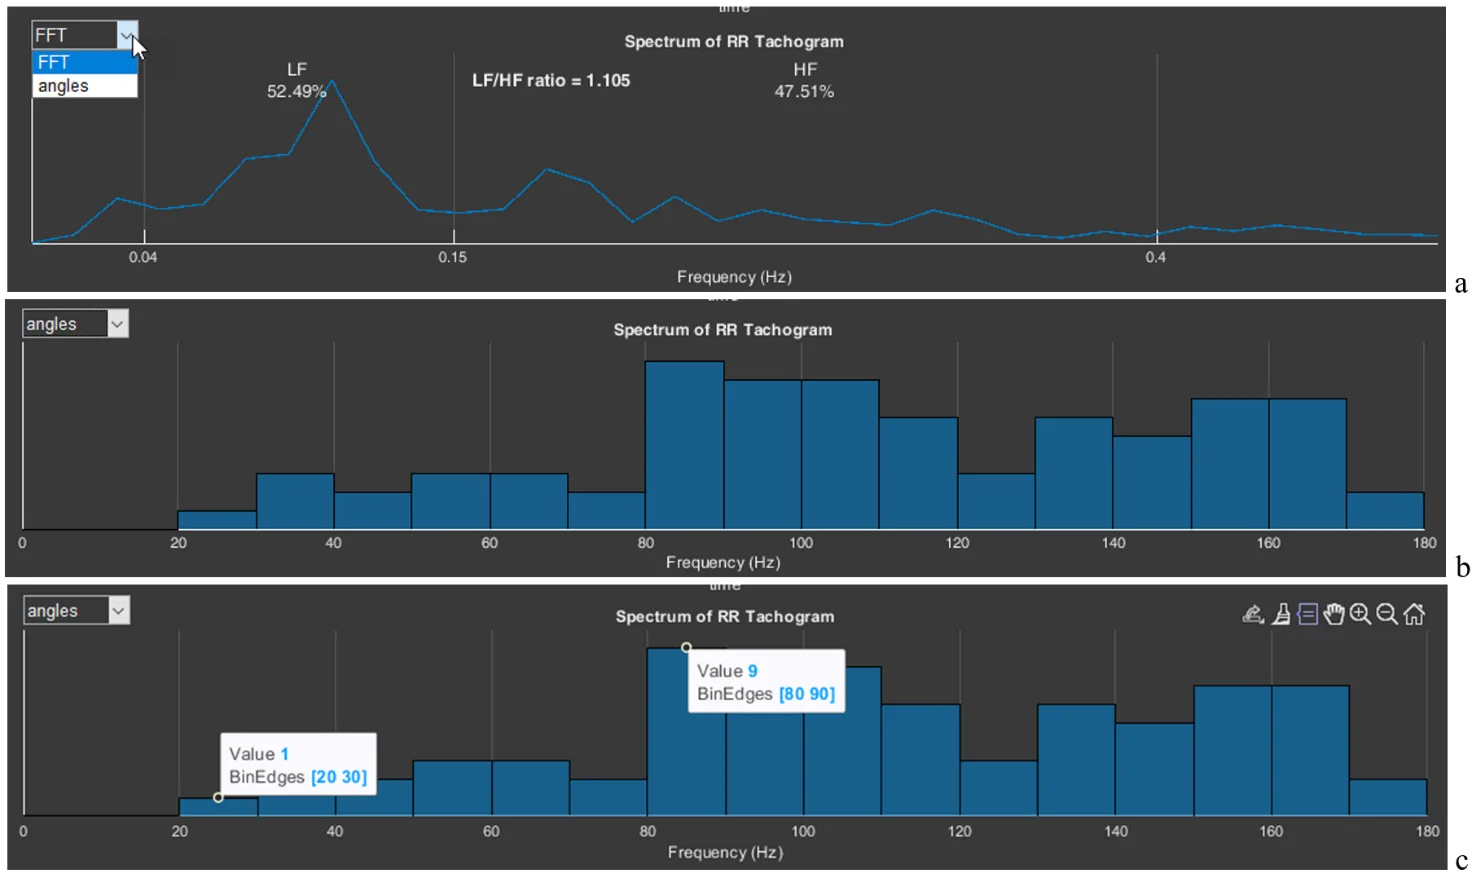1472x878 pixels.
Task: Open the angles dropdown in middle plot
Action: coord(117,324)
